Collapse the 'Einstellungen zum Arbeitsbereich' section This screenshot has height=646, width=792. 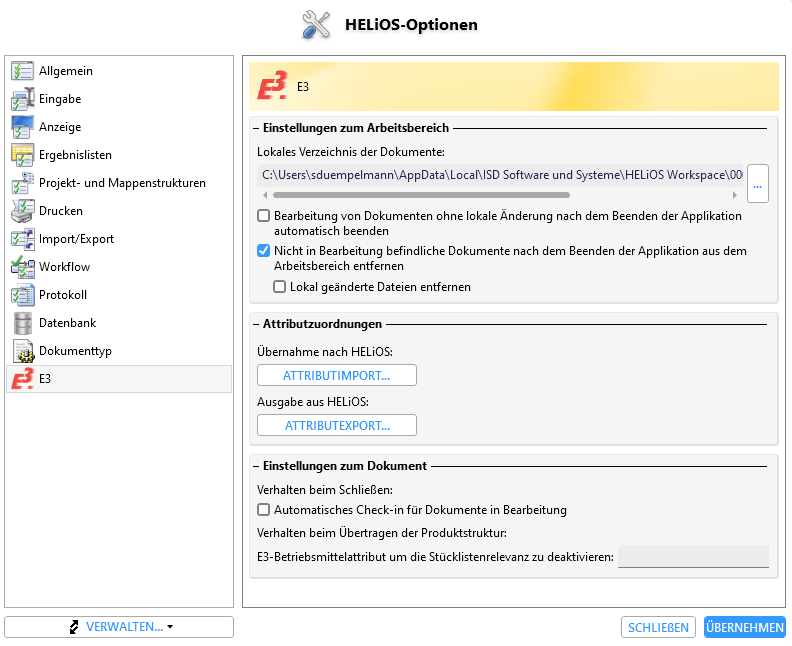tap(256, 128)
